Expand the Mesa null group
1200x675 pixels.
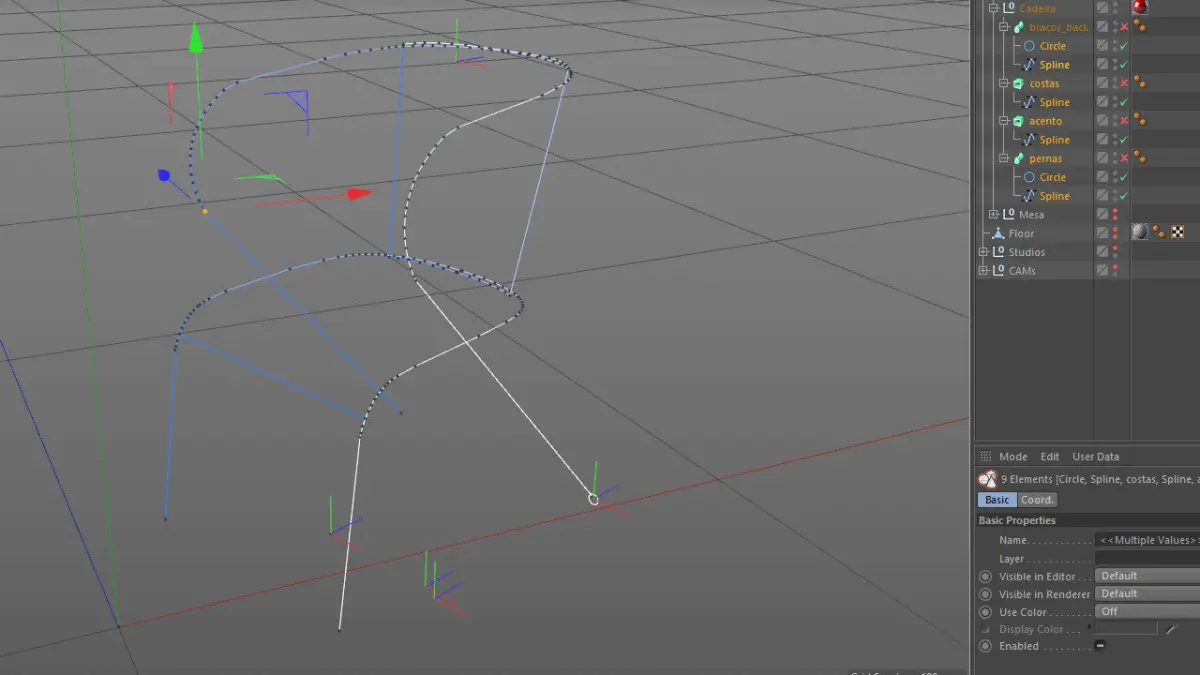tap(993, 215)
